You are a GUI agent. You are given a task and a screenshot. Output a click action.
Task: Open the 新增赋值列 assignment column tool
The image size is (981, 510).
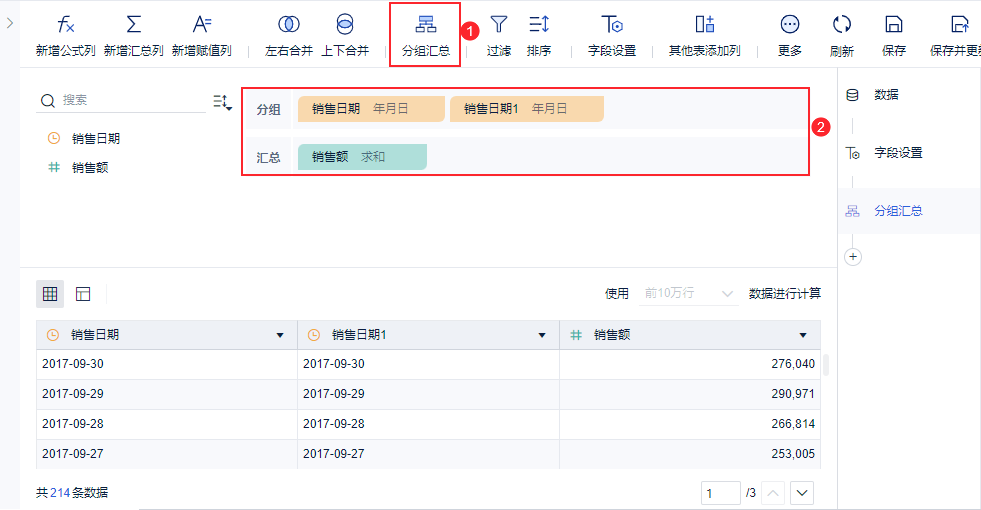201,36
